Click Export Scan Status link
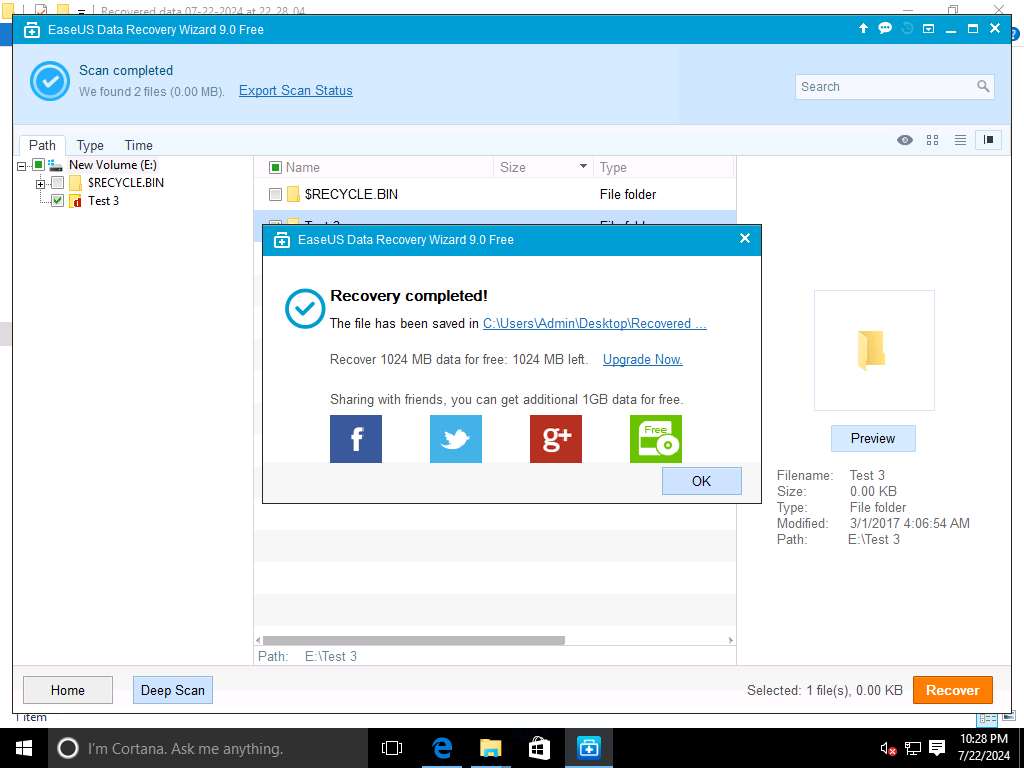 click(296, 91)
